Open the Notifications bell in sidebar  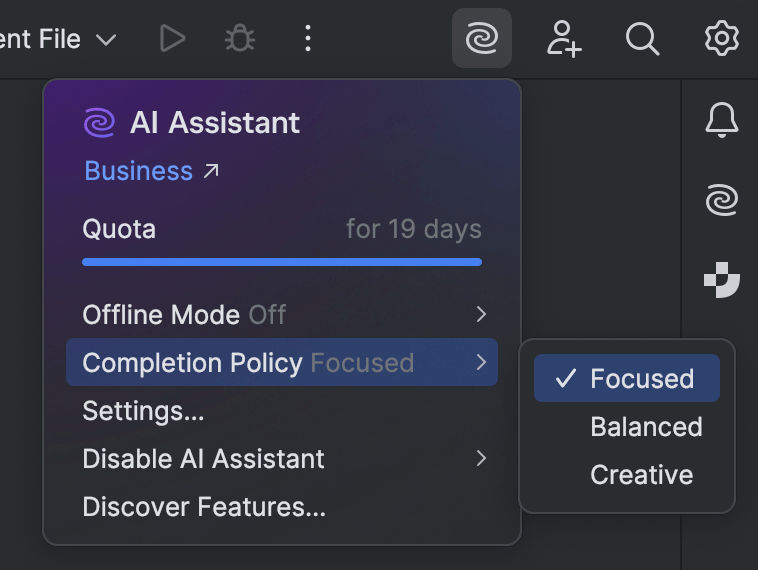(721, 120)
